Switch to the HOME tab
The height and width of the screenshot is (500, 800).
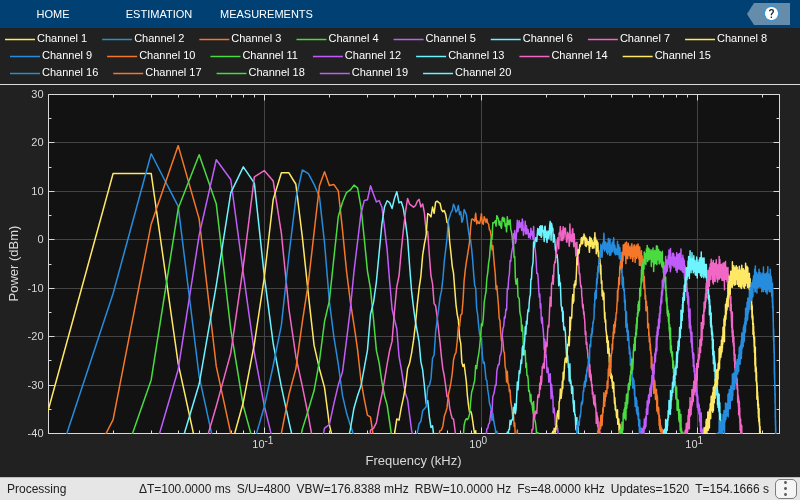pyautogui.click(x=53, y=14)
